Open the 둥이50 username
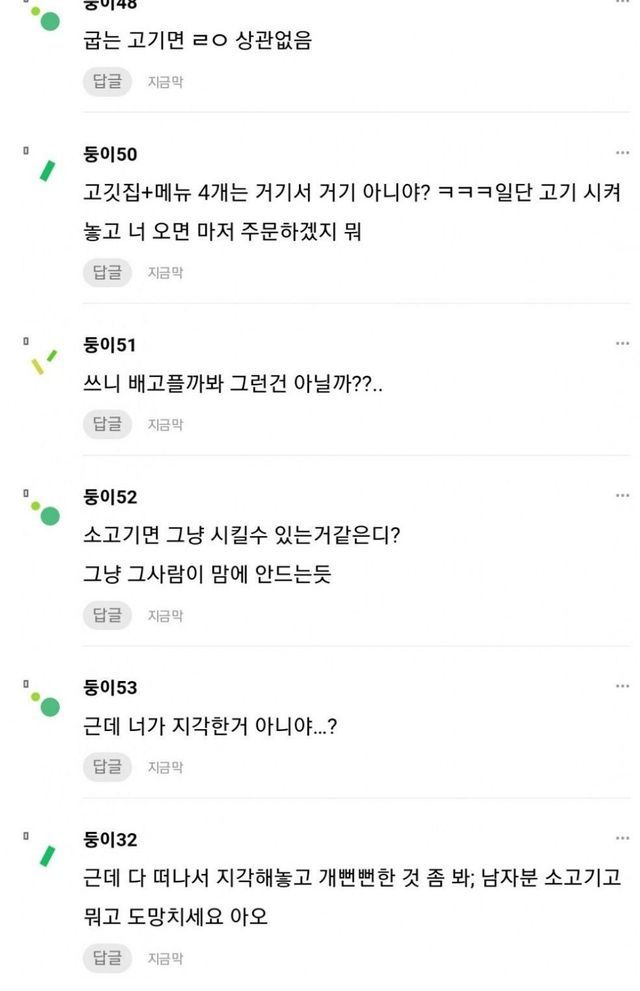Viewport: 640px width, 991px height. click(111, 154)
